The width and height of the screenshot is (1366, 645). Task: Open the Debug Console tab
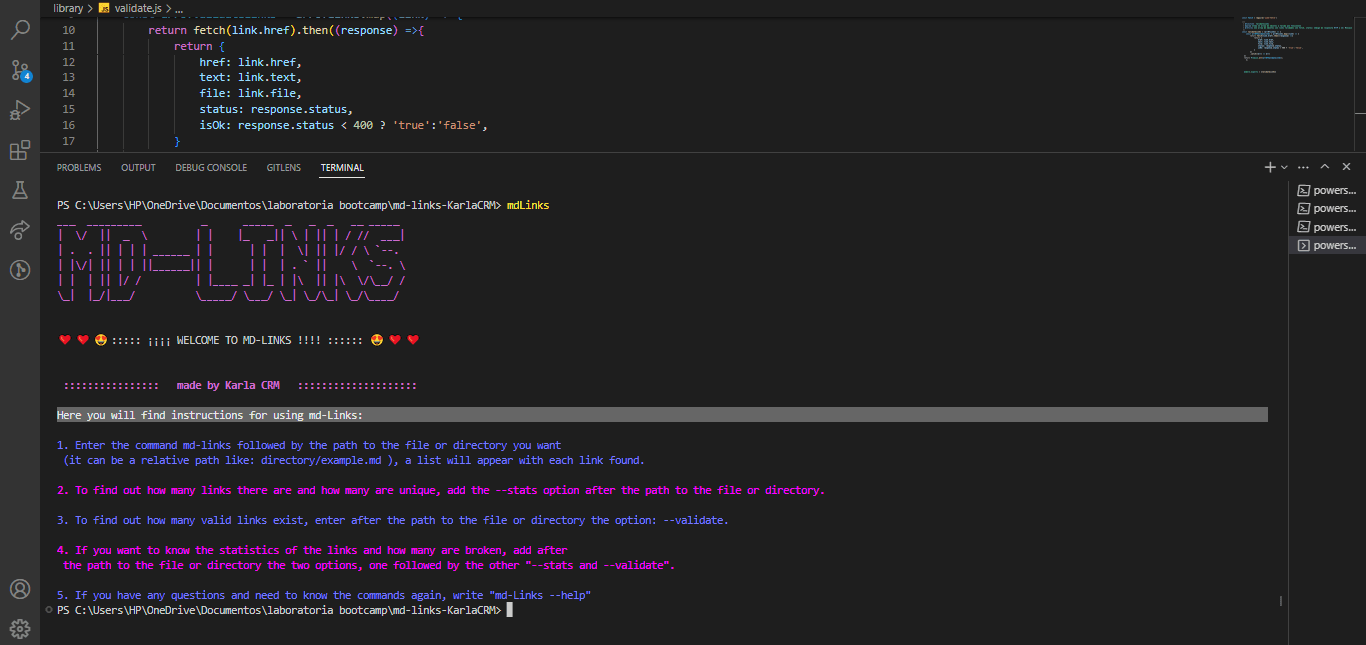point(211,168)
